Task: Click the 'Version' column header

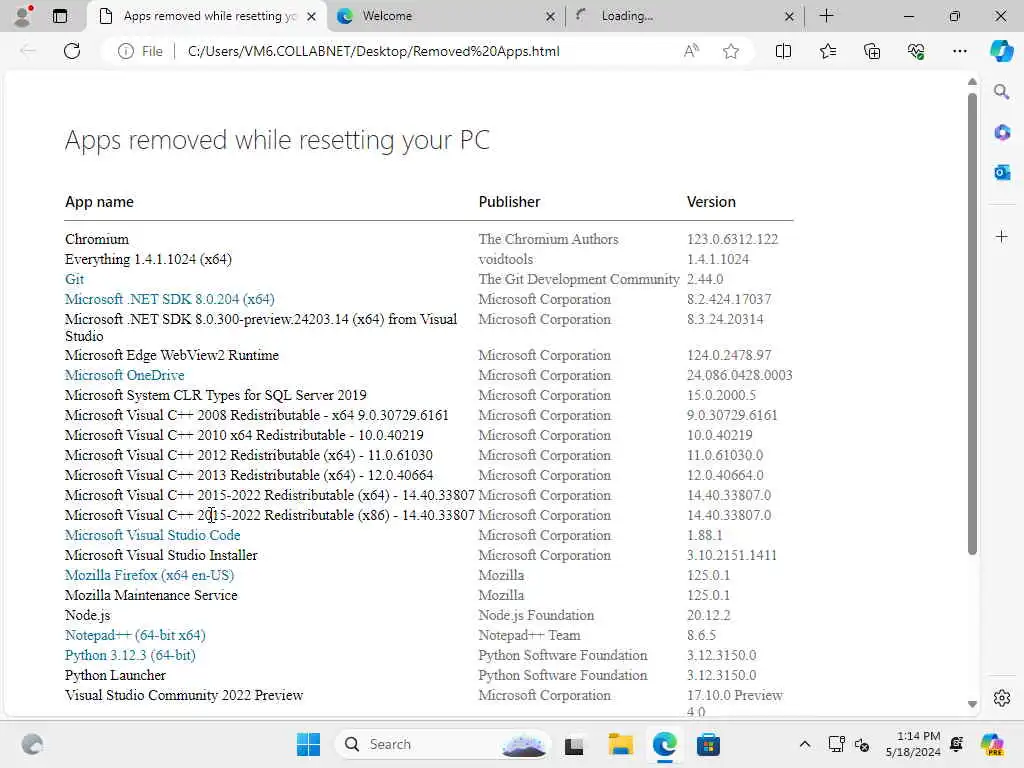Action: click(711, 202)
